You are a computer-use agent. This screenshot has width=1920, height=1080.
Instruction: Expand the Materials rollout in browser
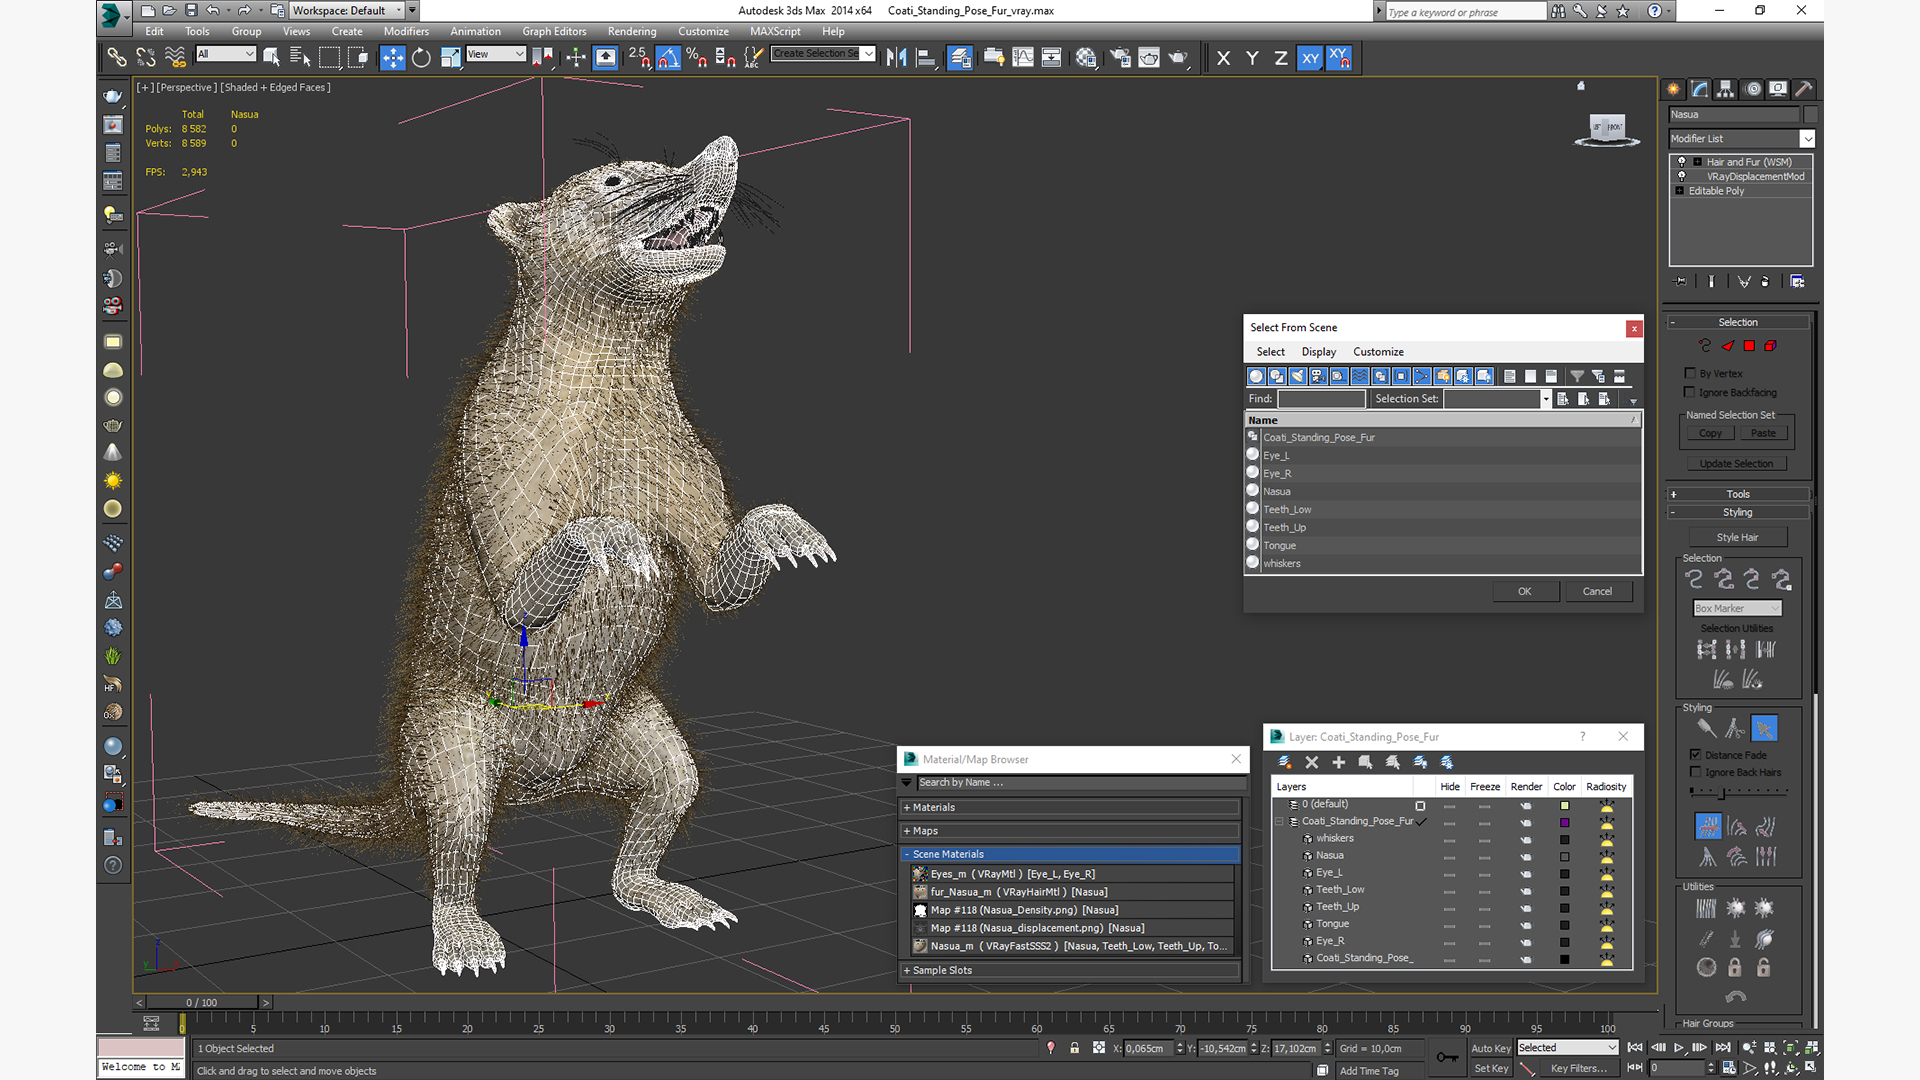pyautogui.click(x=933, y=807)
